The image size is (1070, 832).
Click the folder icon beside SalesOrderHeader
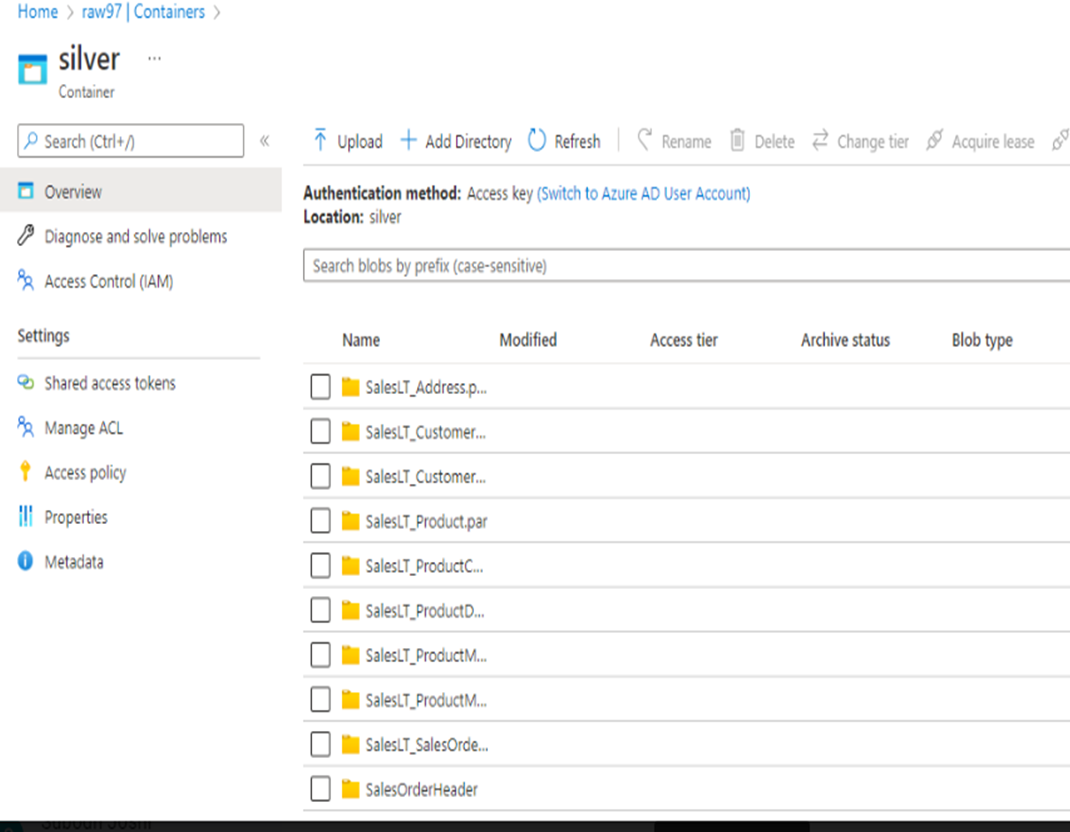pyautogui.click(x=350, y=789)
